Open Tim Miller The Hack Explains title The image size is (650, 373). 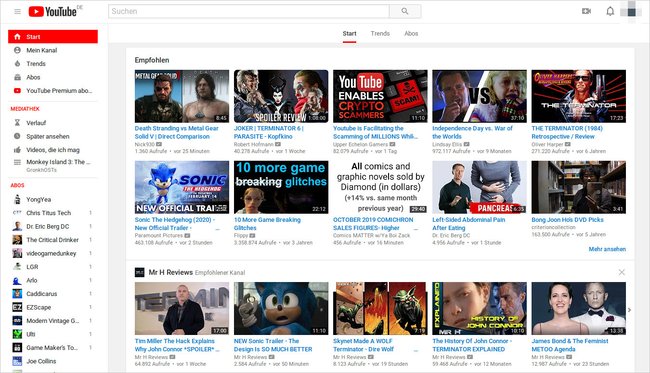[x=177, y=345]
